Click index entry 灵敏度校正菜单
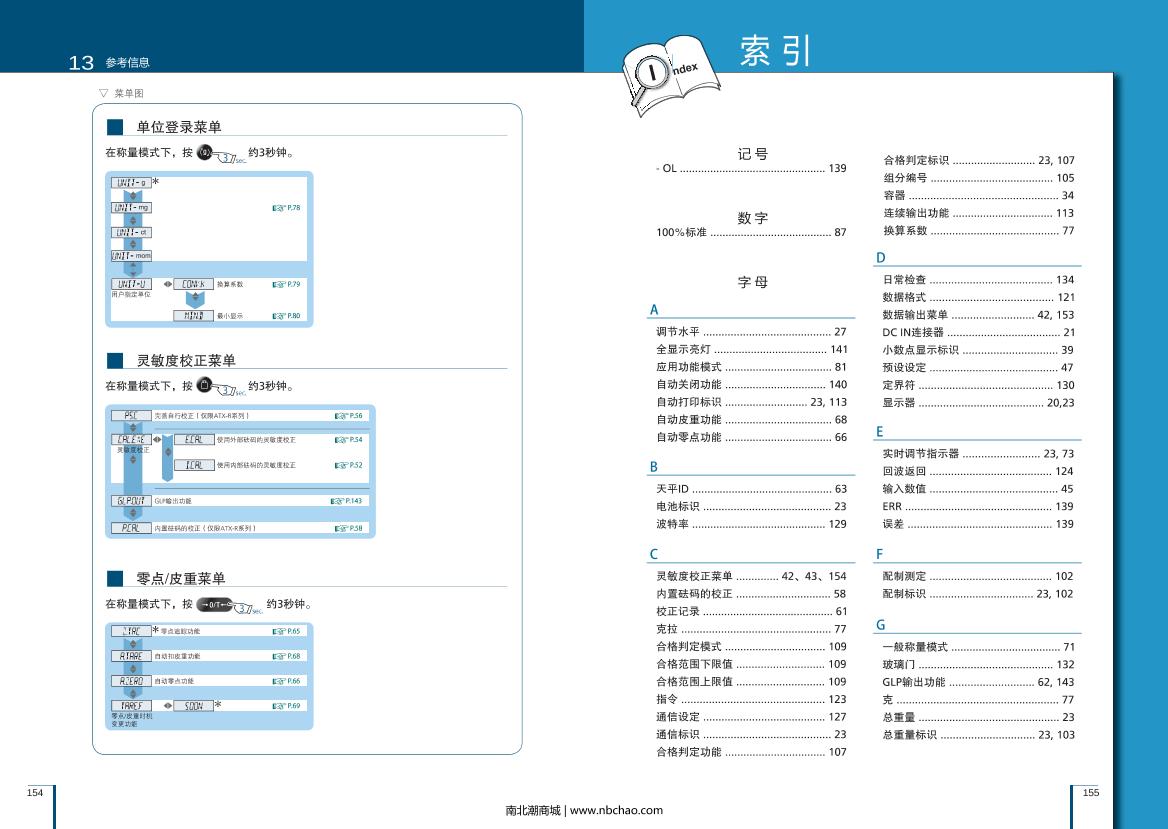1168x829 pixels. (x=751, y=576)
